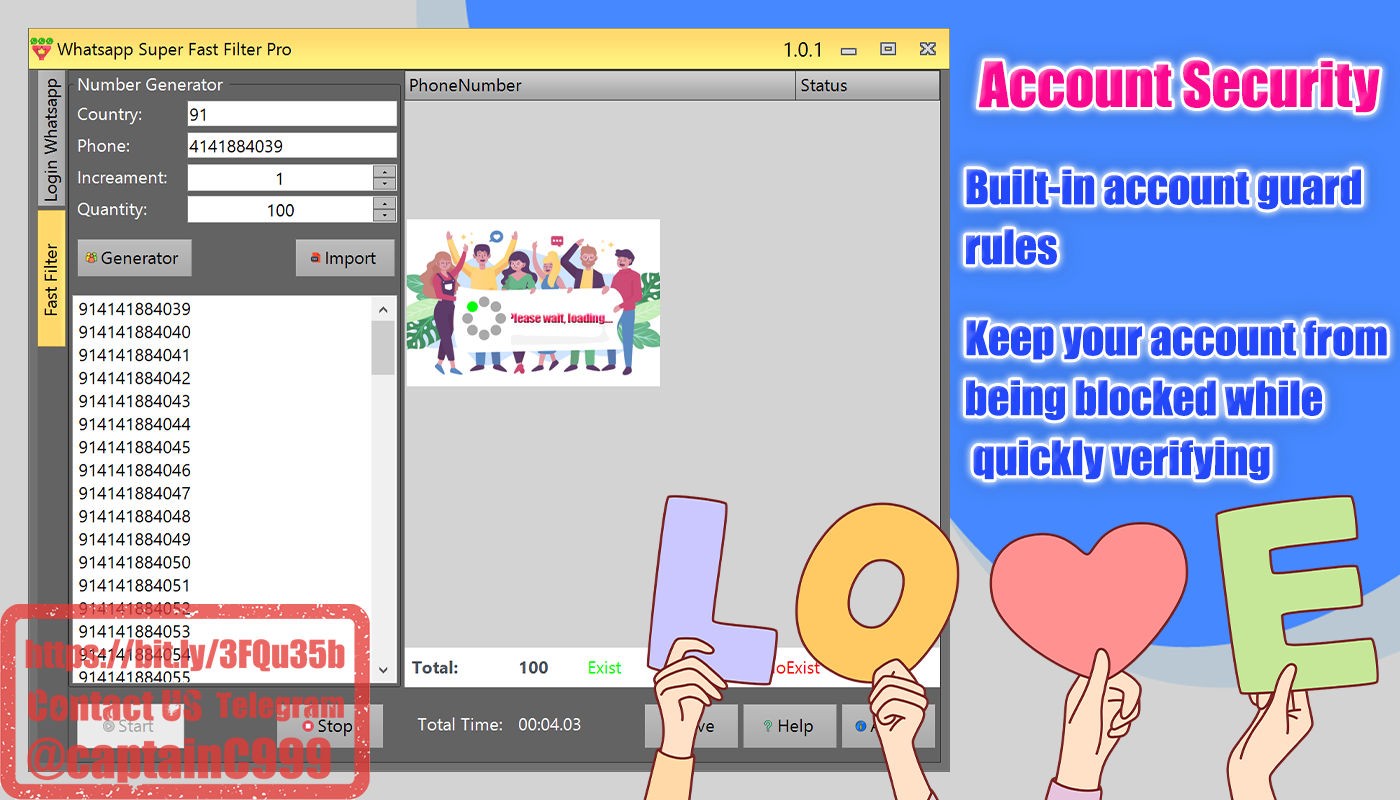
Task: Click the Total count value 100
Action: 533,667
